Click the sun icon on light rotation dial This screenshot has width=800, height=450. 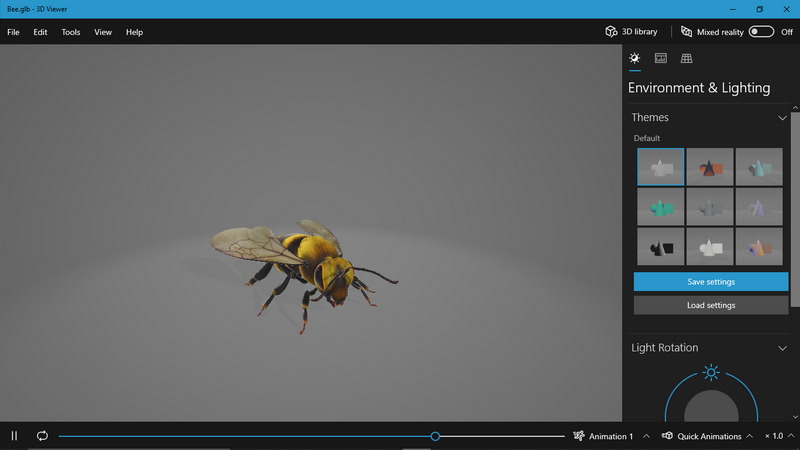tap(711, 372)
